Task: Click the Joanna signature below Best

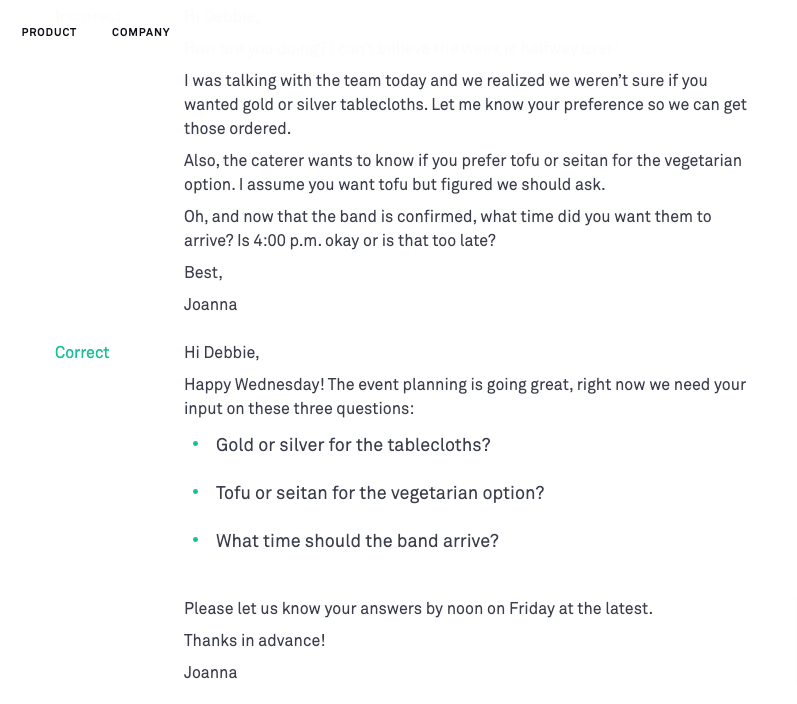Action: [x=210, y=304]
